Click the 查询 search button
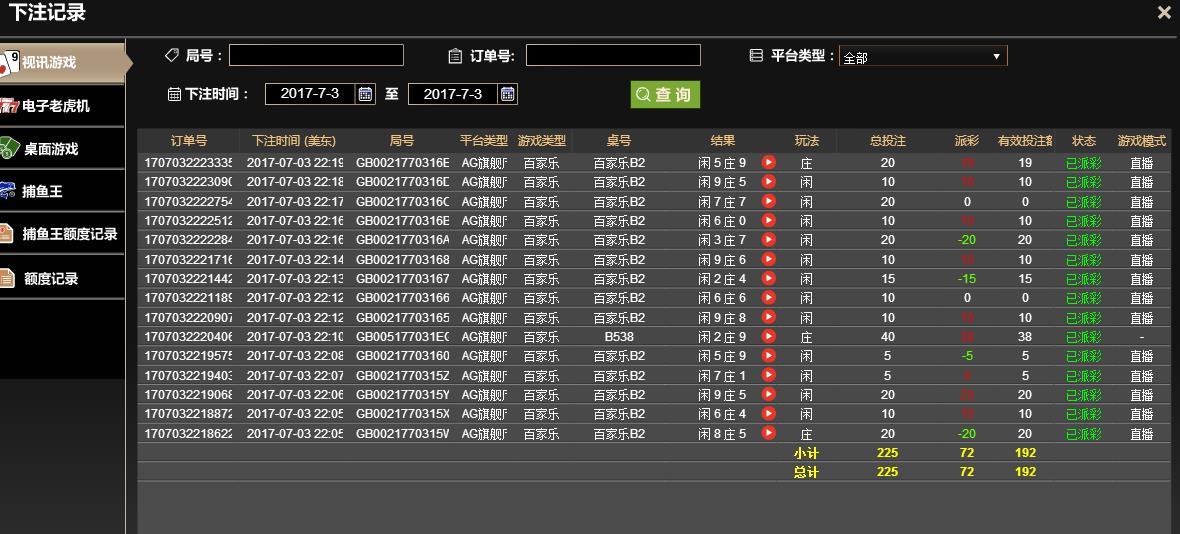Screen dimensions: 1180x534 [x=665, y=95]
